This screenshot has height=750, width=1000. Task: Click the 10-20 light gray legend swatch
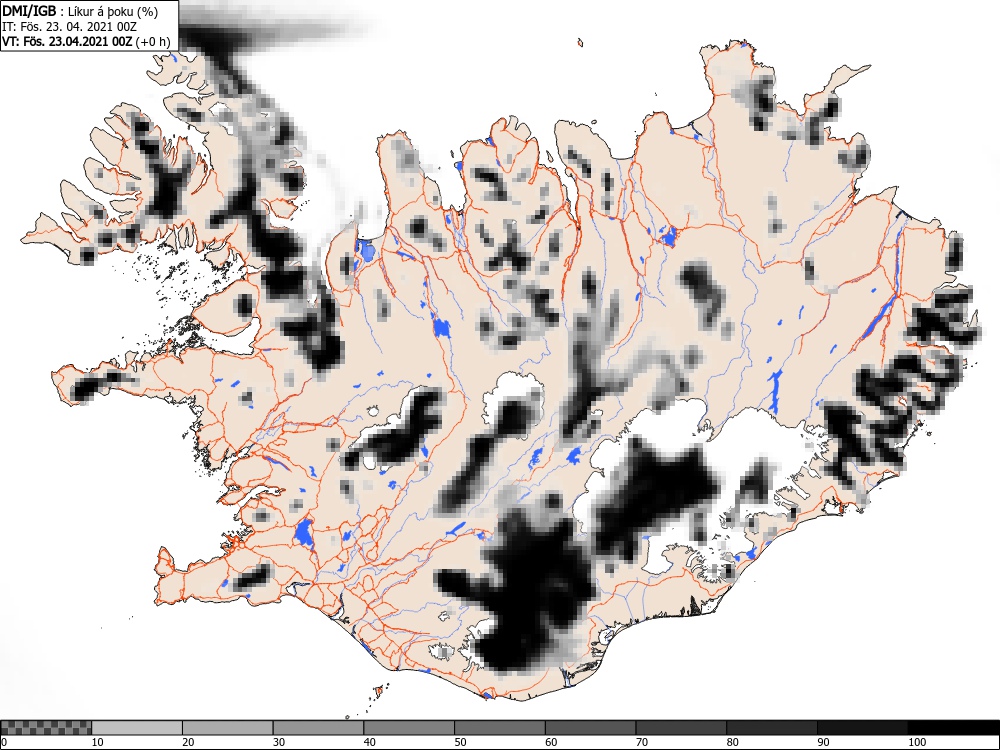pos(137,728)
